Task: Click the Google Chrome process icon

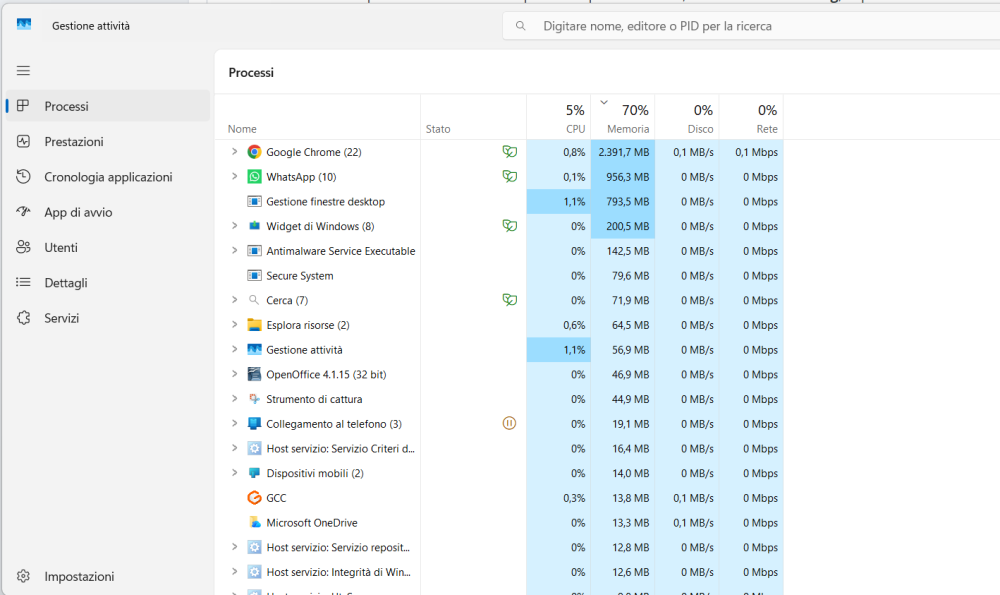Action: click(x=254, y=152)
